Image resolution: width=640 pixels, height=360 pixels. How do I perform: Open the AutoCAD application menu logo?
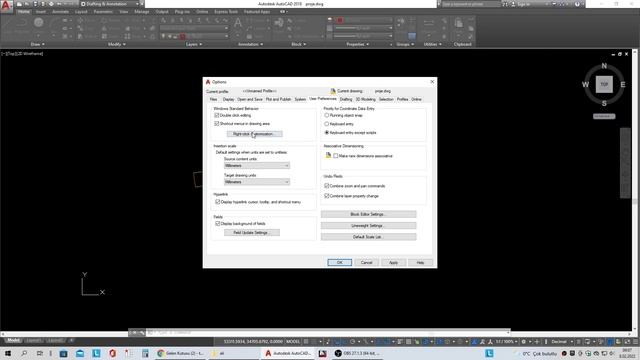tap(6, 5)
